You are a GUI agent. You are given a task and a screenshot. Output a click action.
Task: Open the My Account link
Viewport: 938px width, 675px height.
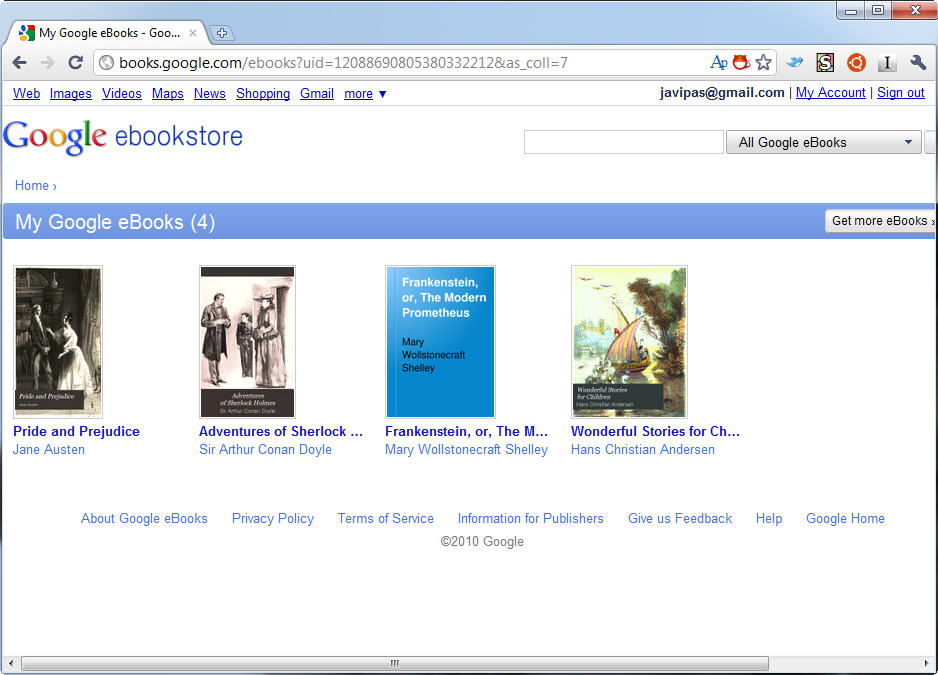pos(830,93)
